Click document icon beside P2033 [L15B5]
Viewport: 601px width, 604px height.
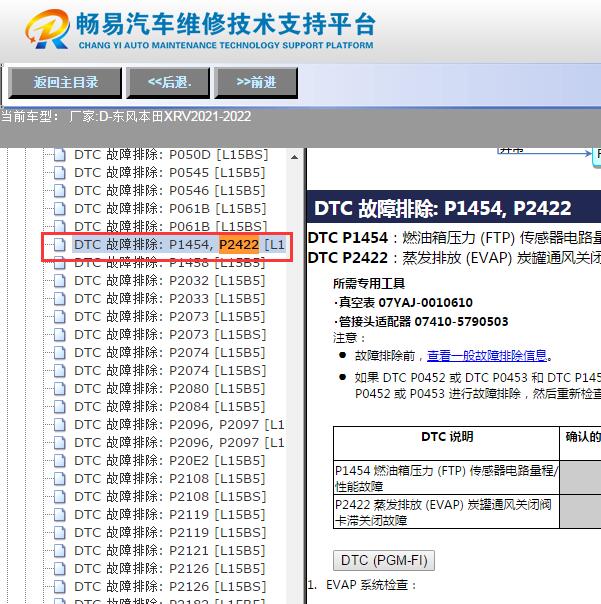pyautogui.click(x=60, y=299)
